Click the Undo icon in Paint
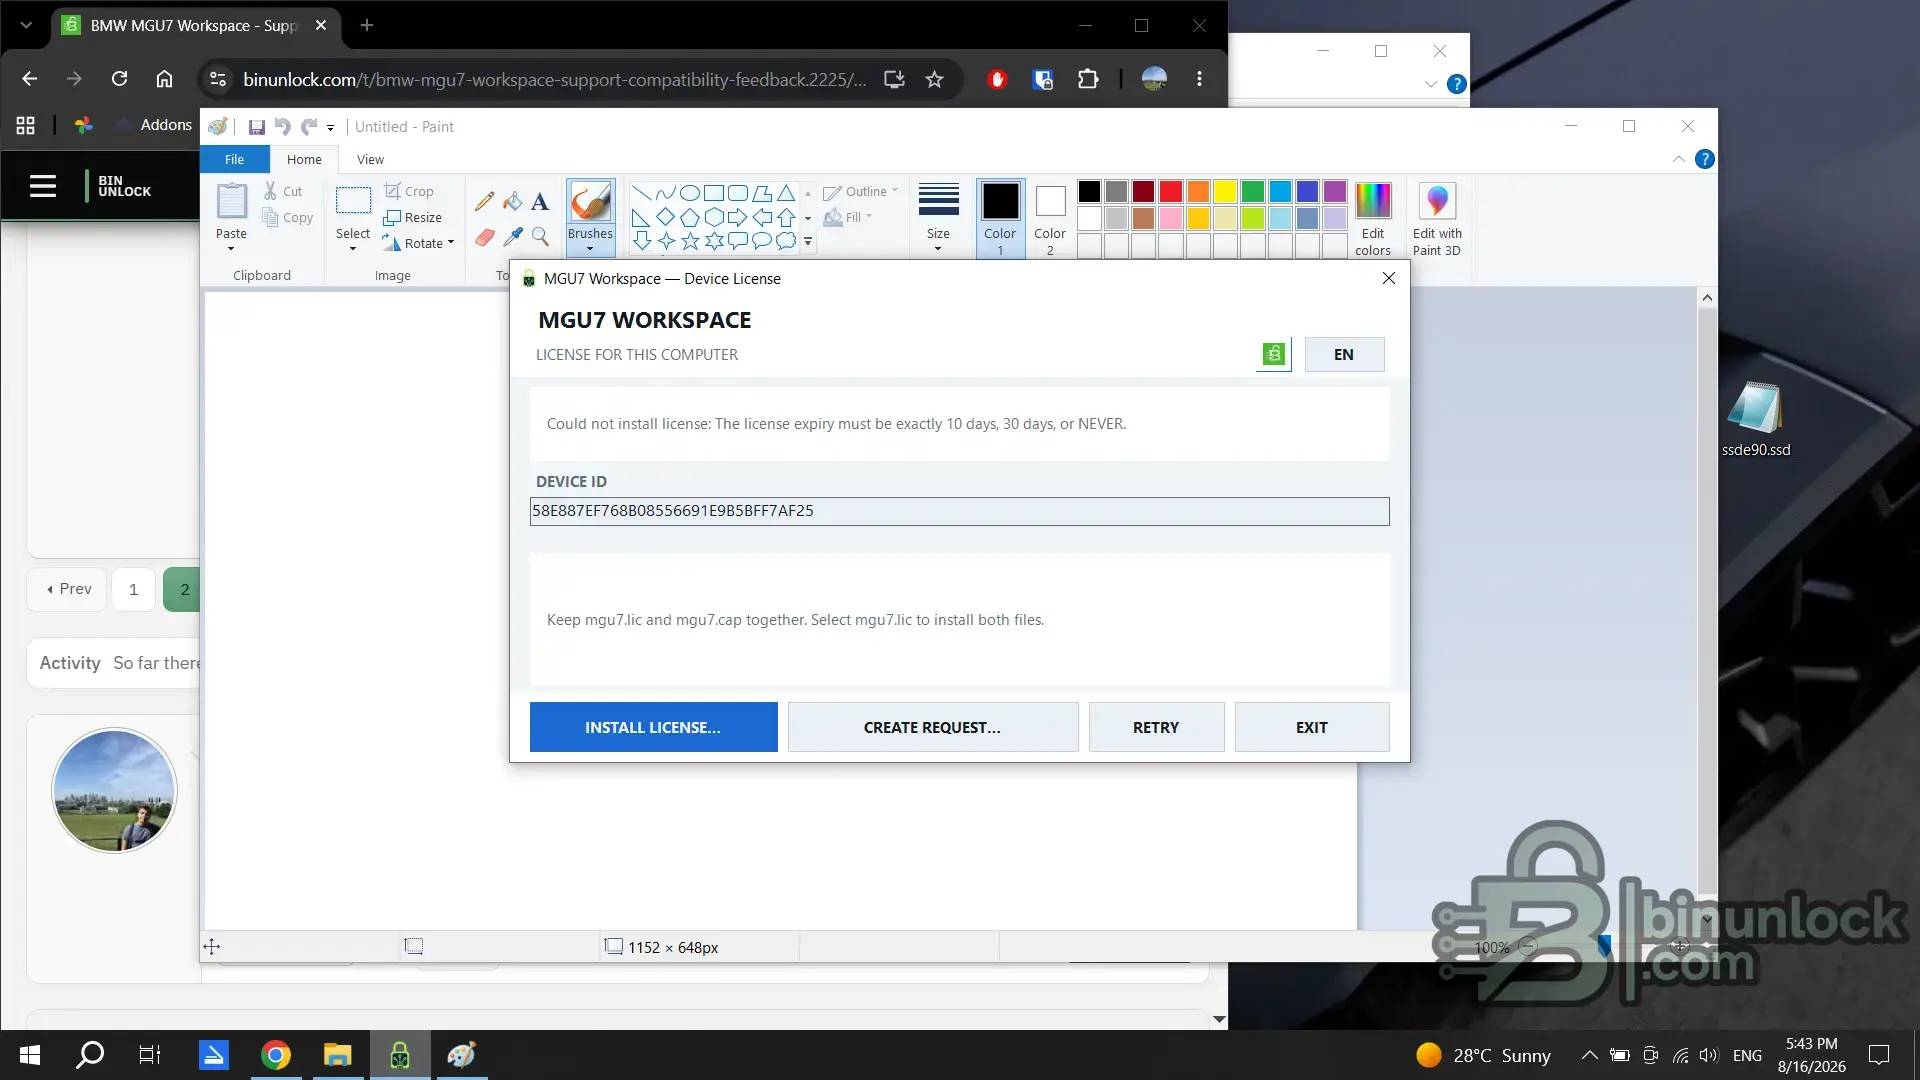Image resolution: width=1920 pixels, height=1080 pixels. (283, 127)
